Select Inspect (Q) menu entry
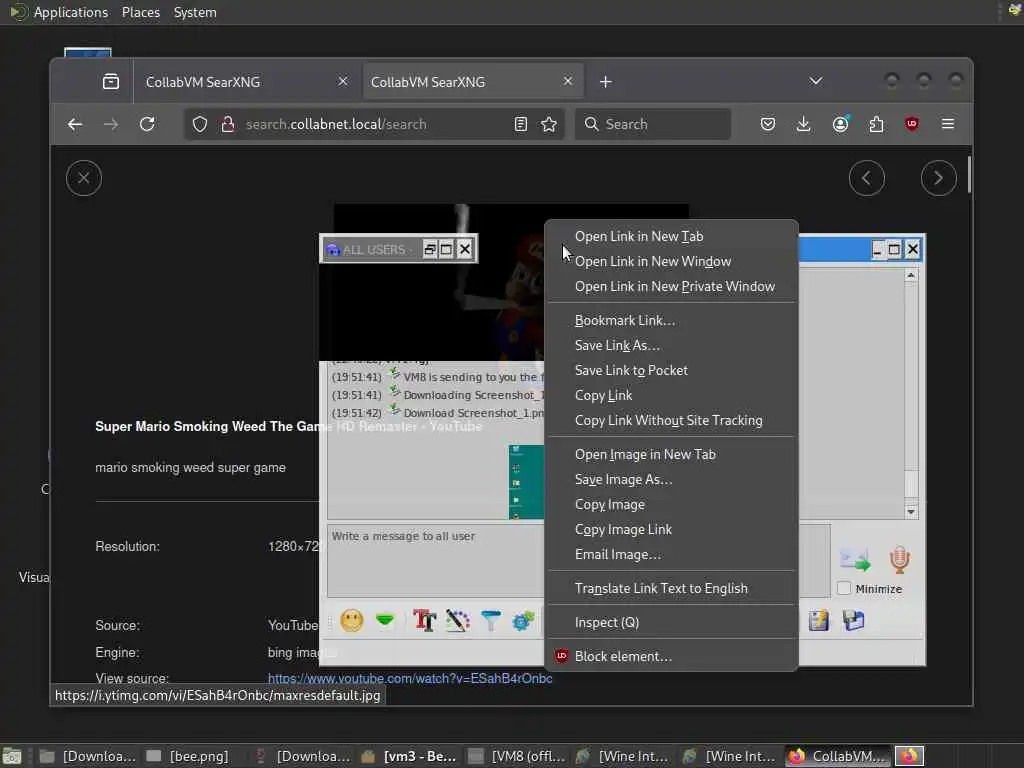1024x768 pixels. (x=671, y=622)
